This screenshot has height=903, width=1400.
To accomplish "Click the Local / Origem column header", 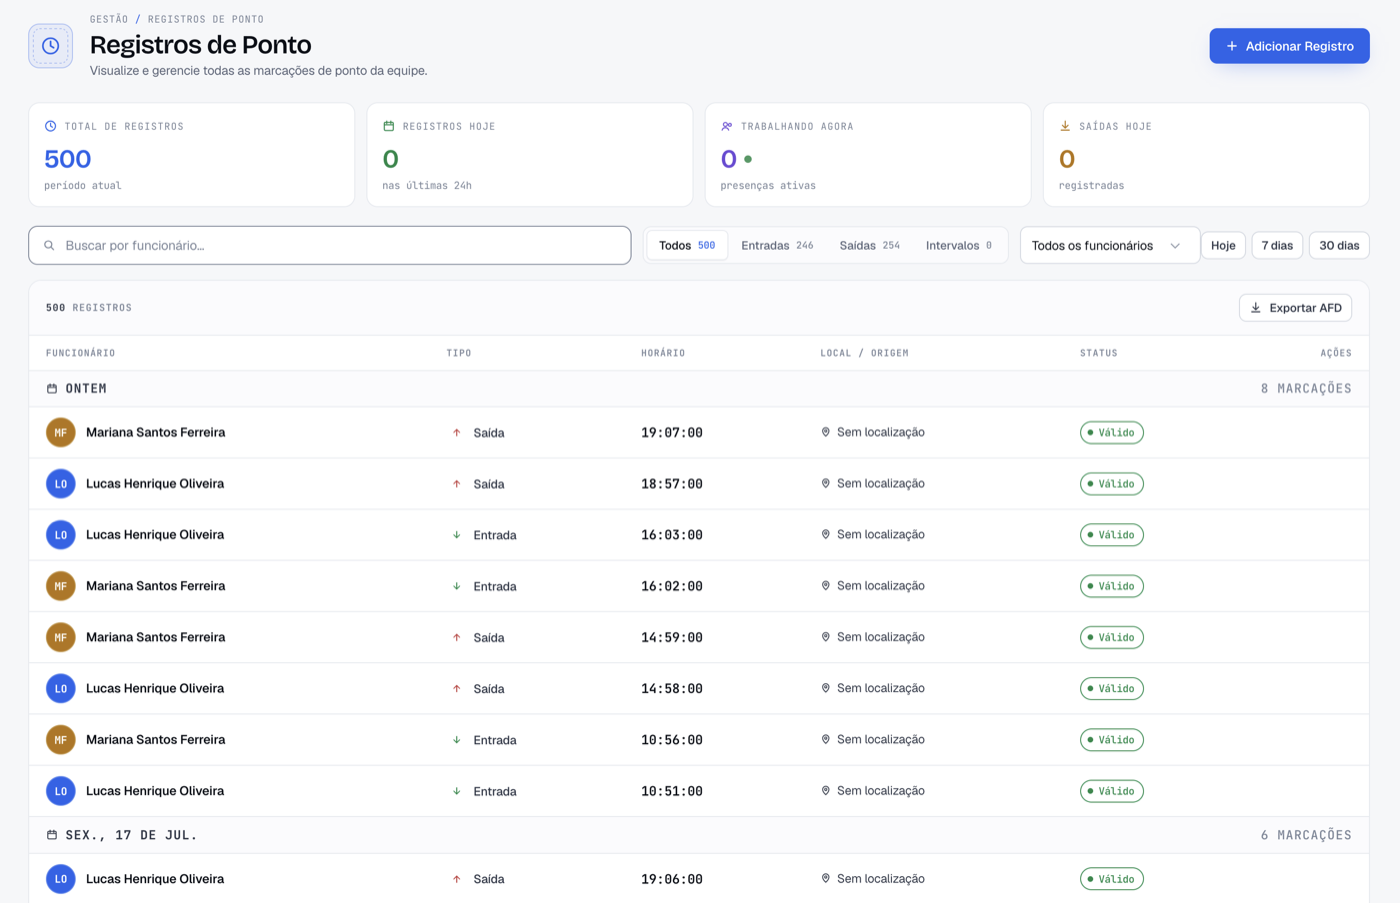I will (864, 353).
